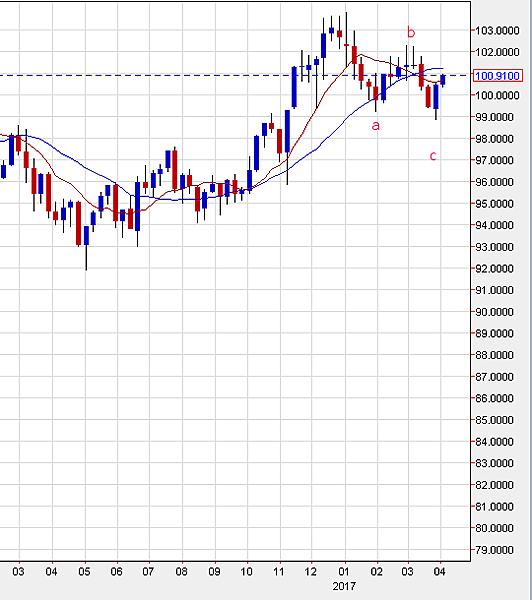Screen dimensions: 532x600
Task: Click the current price label 100.9100
Action: click(x=498, y=76)
